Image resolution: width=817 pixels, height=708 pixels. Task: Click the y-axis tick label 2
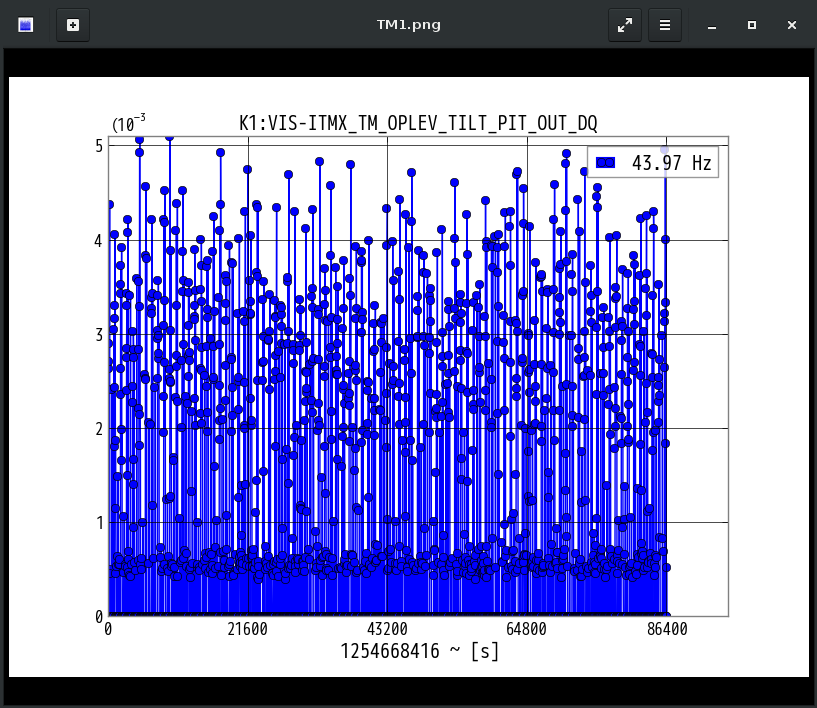click(99, 429)
